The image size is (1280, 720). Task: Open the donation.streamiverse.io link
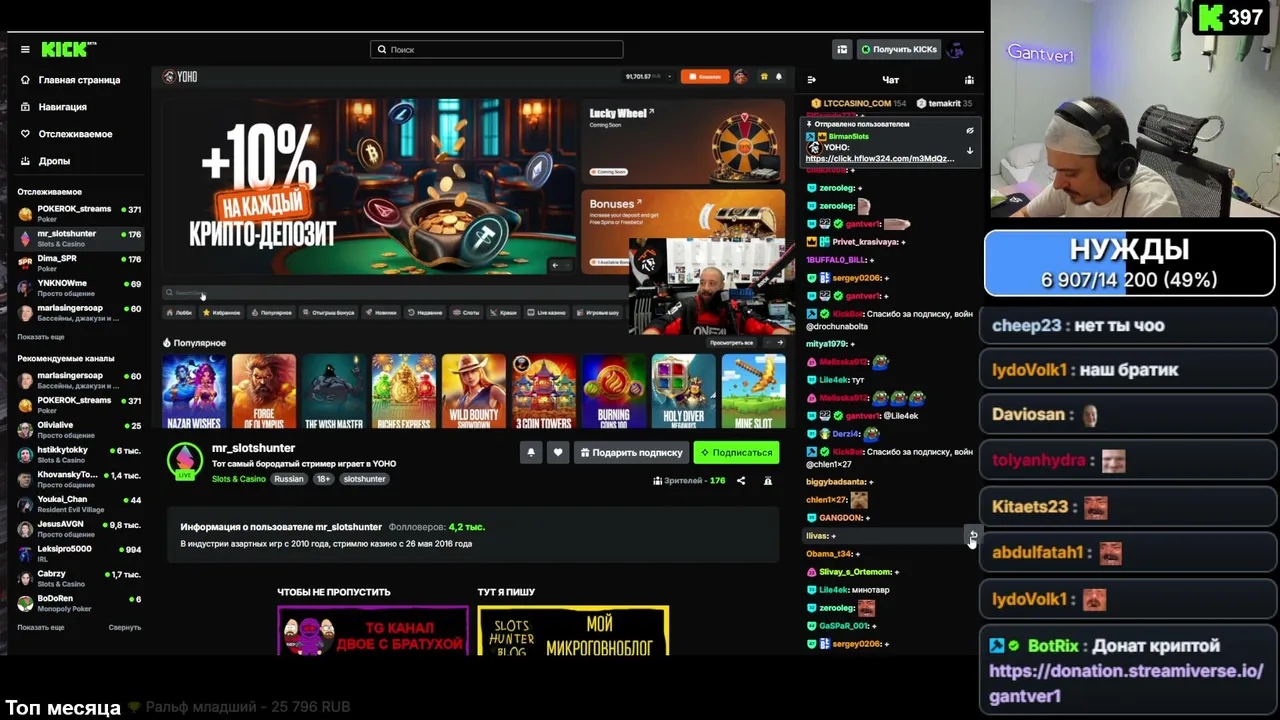(1126, 683)
